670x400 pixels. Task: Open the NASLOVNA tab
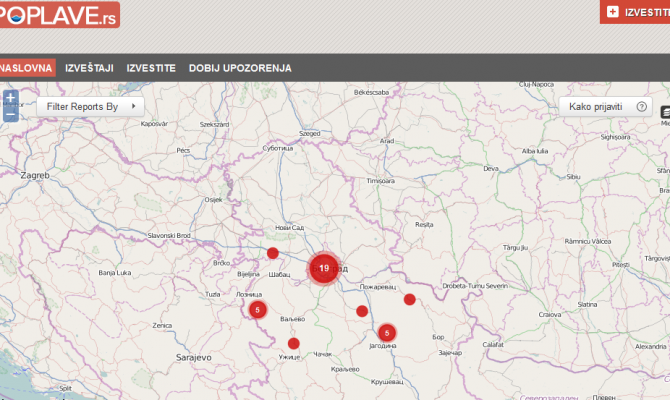[26, 68]
